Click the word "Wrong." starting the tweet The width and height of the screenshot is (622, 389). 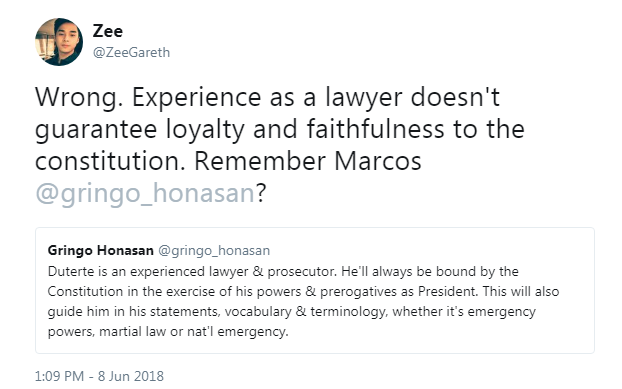[x=79, y=97]
